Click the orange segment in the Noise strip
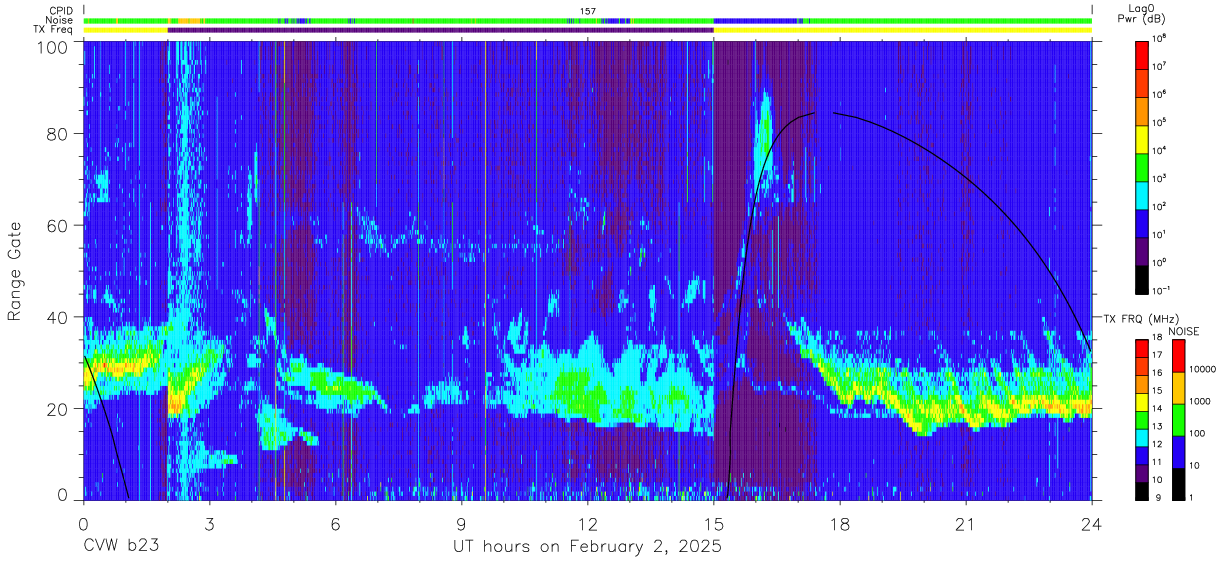 coord(191,20)
